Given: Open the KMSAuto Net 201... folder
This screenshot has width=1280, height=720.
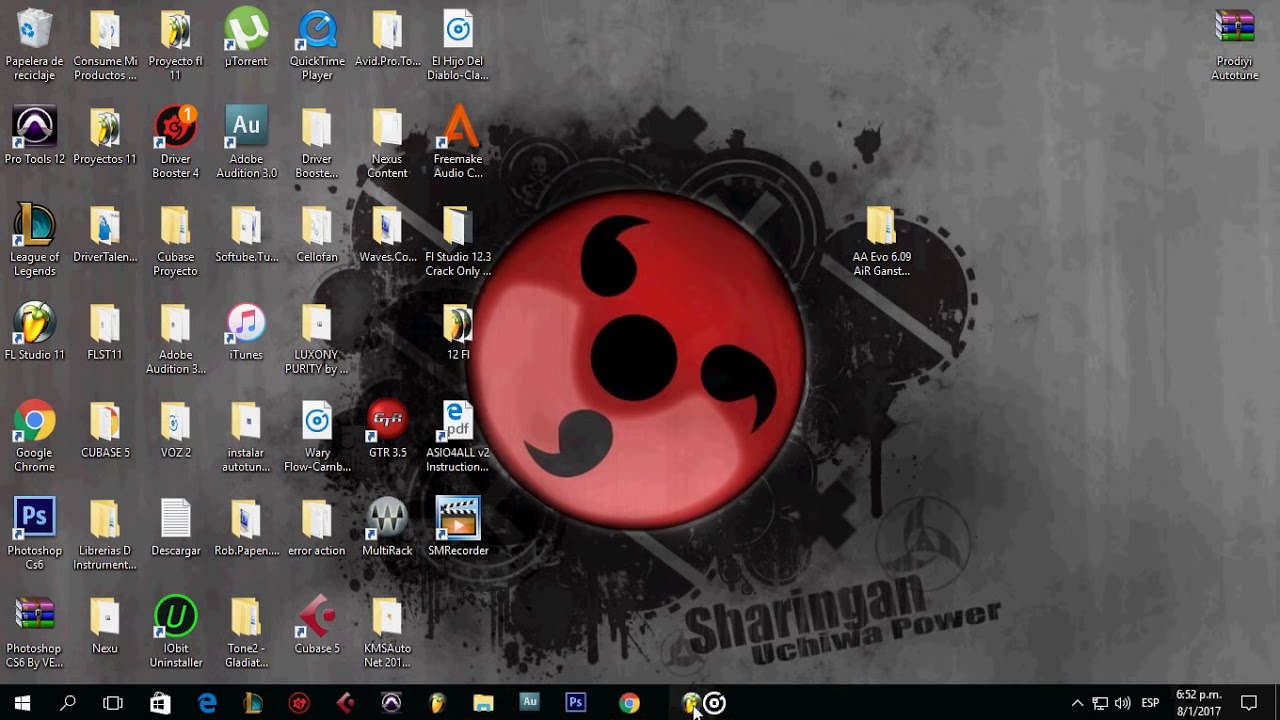Looking at the screenshot, I should 387,633.
